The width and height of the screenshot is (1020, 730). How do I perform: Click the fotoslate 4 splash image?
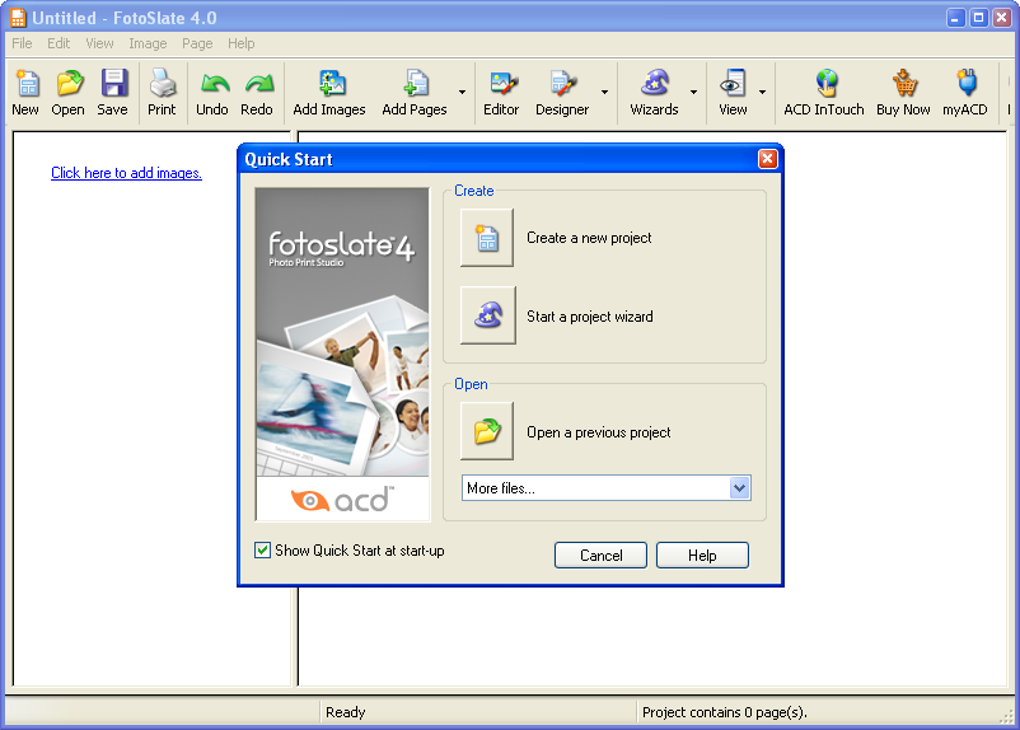[x=342, y=355]
